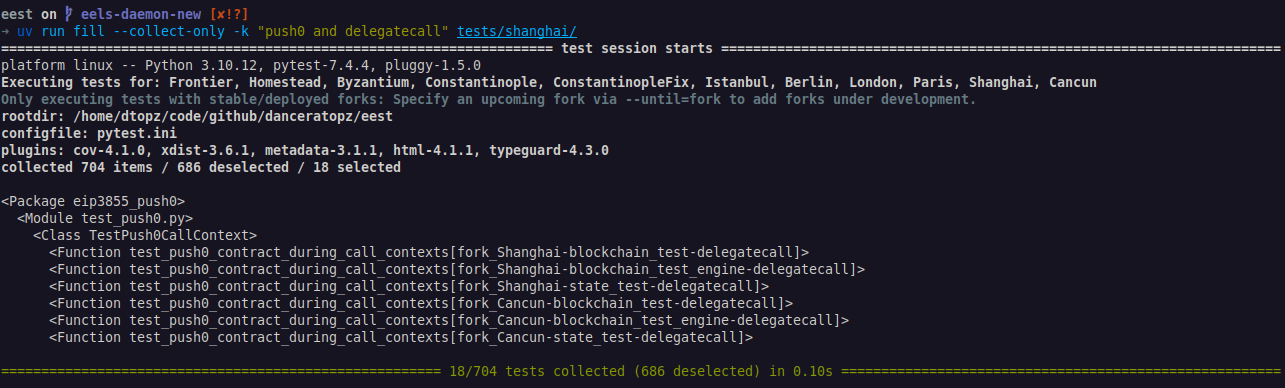Click the "test session starts" header
This screenshot has height=388, width=1285.
(637, 48)
